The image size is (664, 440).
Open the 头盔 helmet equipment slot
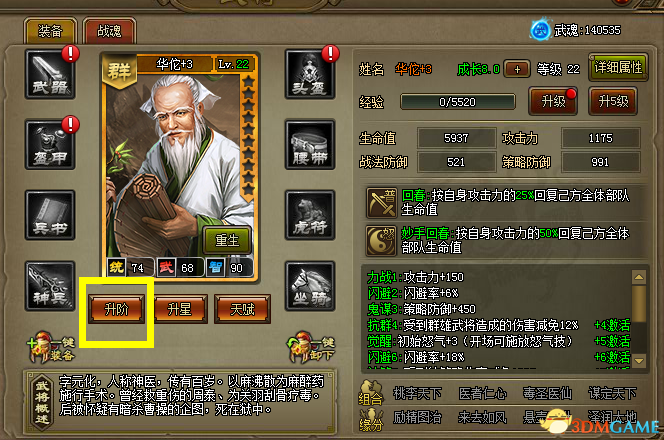[x=310, y=75]
